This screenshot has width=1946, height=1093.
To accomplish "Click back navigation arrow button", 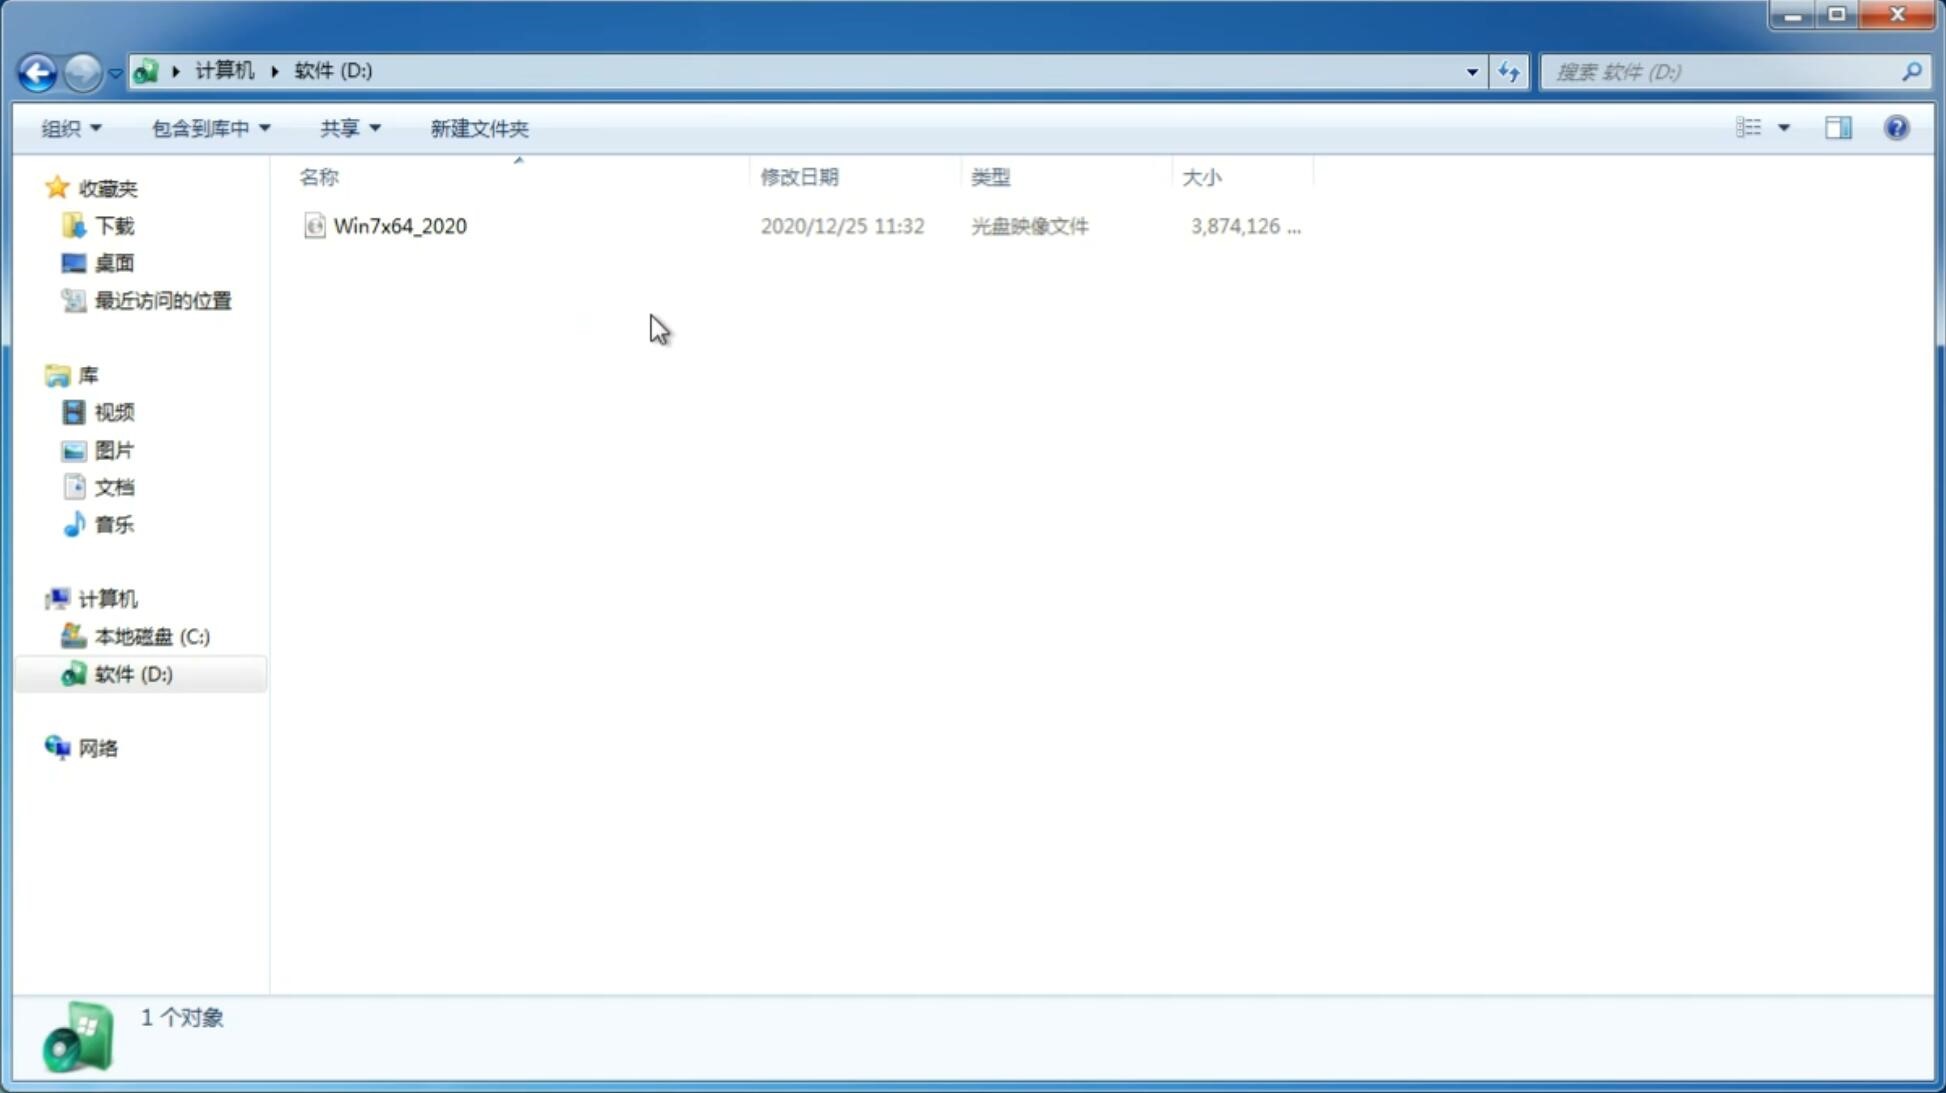I will click(36, 71).
